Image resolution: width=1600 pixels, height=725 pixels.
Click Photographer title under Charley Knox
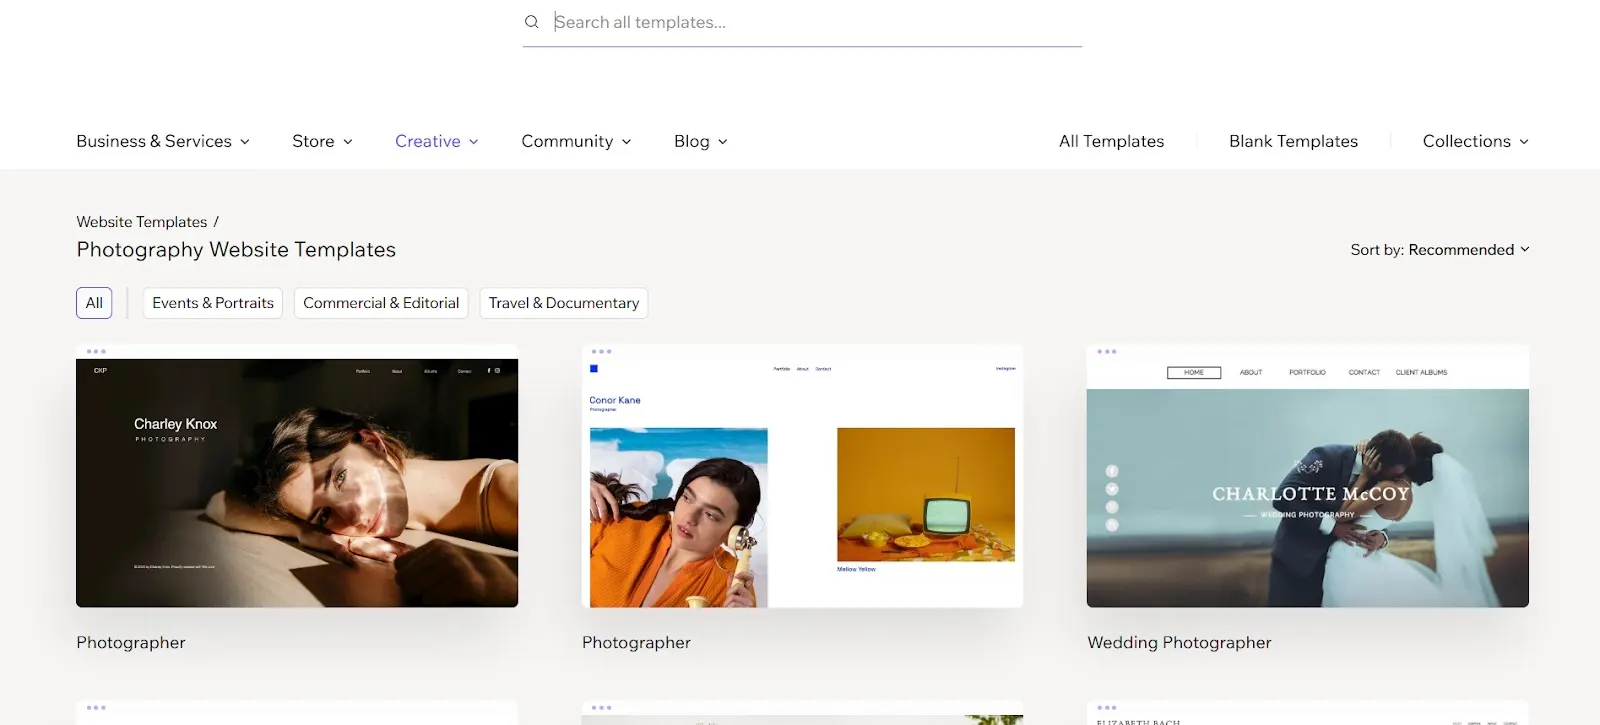coord(131,643)
